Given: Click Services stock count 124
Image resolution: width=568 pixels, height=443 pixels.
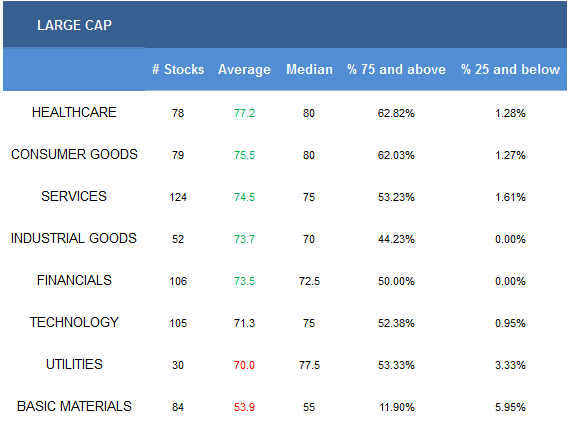Looking at the screenshot, I should click(x=178, y=197).
